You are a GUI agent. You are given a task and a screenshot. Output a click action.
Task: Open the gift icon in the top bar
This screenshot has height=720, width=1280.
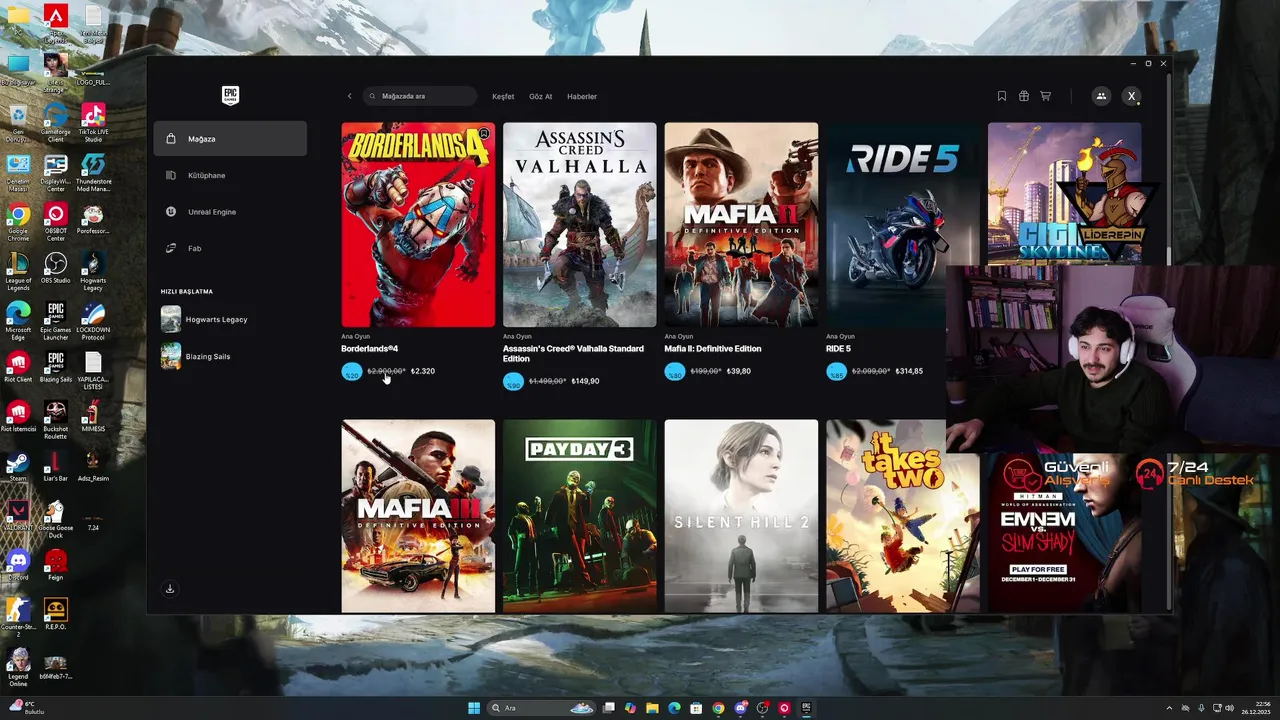pos(1024,96)
